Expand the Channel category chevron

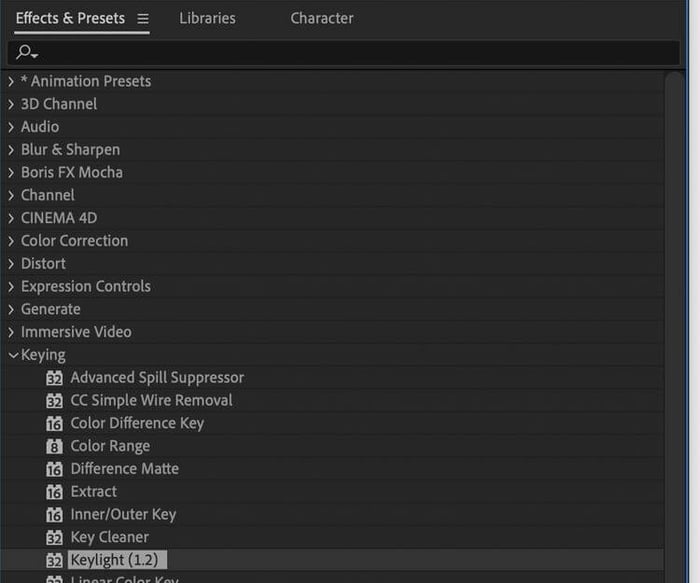tap(11, 196)
